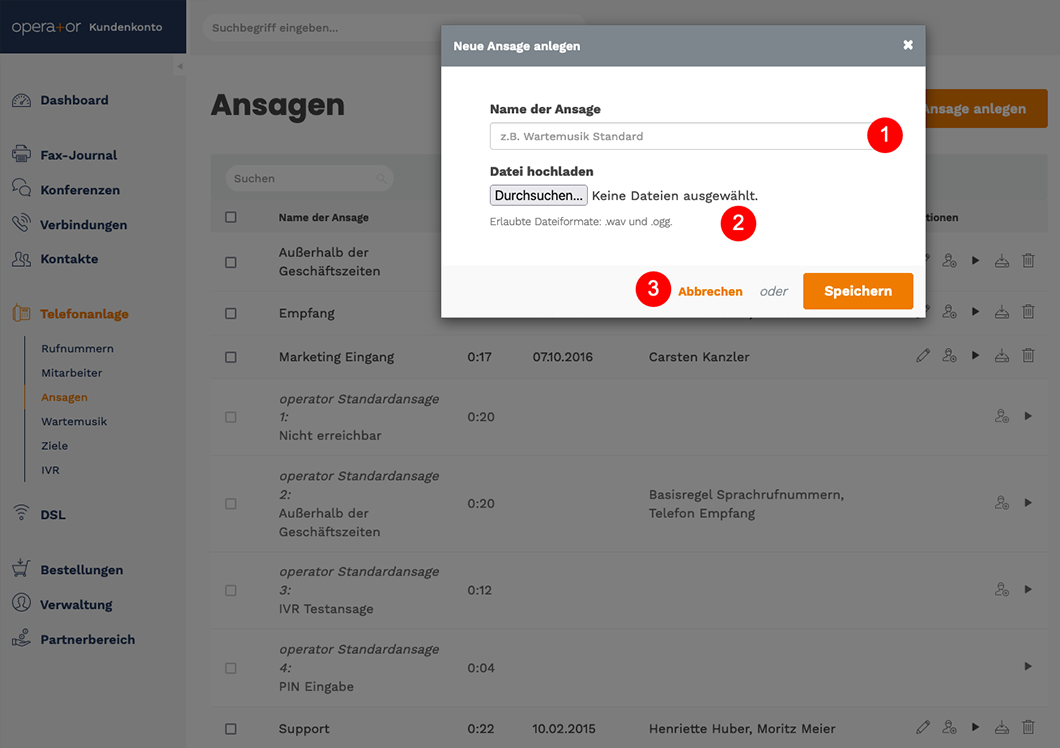
Task: Play the Support announcement
Action: (975, 727)
